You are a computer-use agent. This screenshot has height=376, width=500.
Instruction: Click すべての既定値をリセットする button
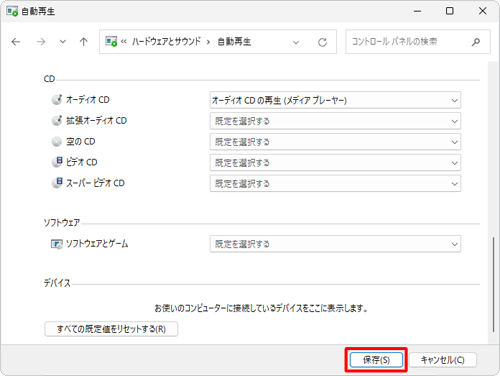pos(111,329)
